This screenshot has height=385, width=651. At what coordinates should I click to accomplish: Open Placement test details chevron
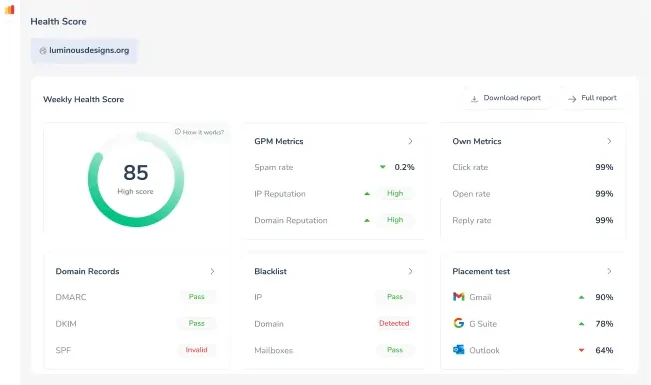pyautogui.click(x=609, y=271)
